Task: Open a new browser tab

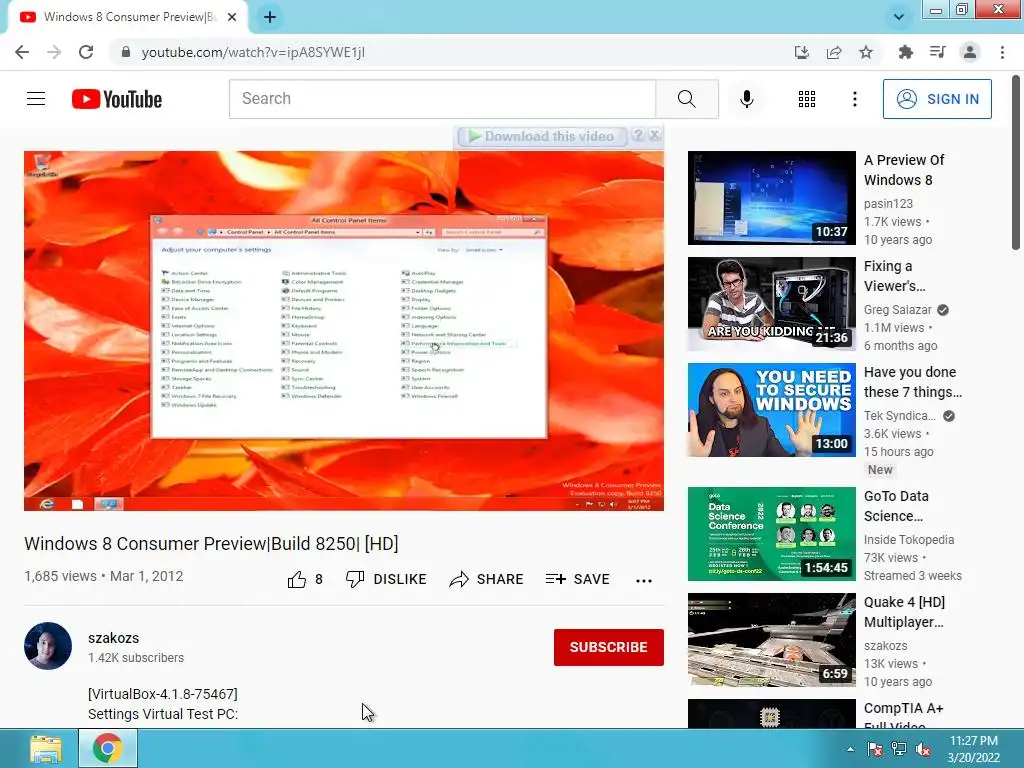Action: (270, 17)
